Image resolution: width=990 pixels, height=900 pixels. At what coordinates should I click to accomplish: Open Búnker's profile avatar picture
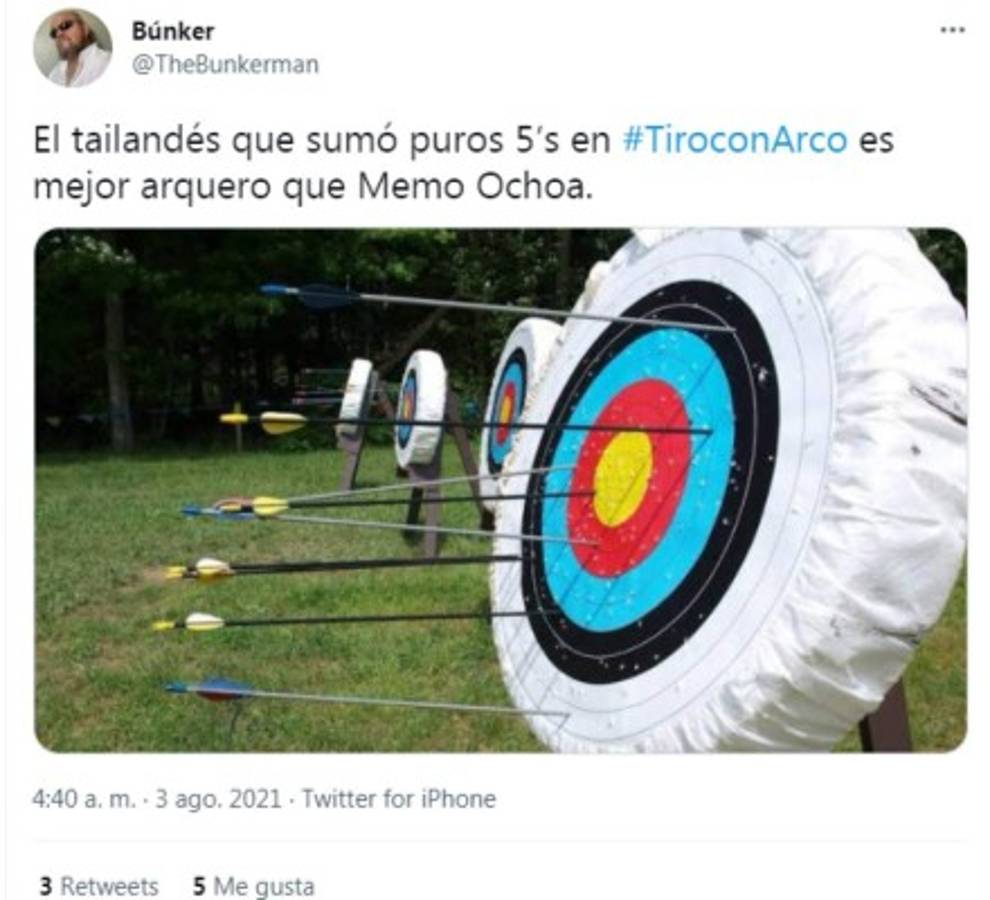click(73, 48)
